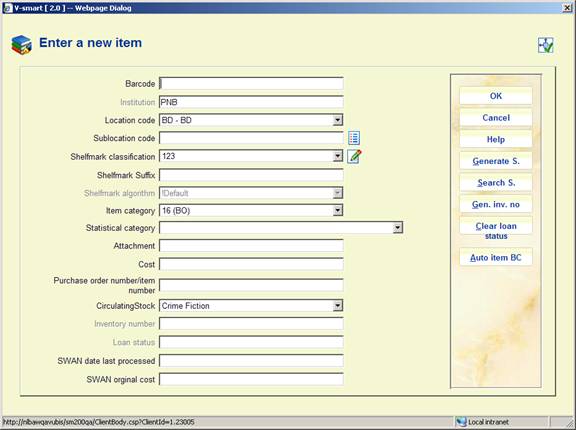The image size is (576, 430).
Task: Click the Local intranet zone icon
Action: (461, 422)
